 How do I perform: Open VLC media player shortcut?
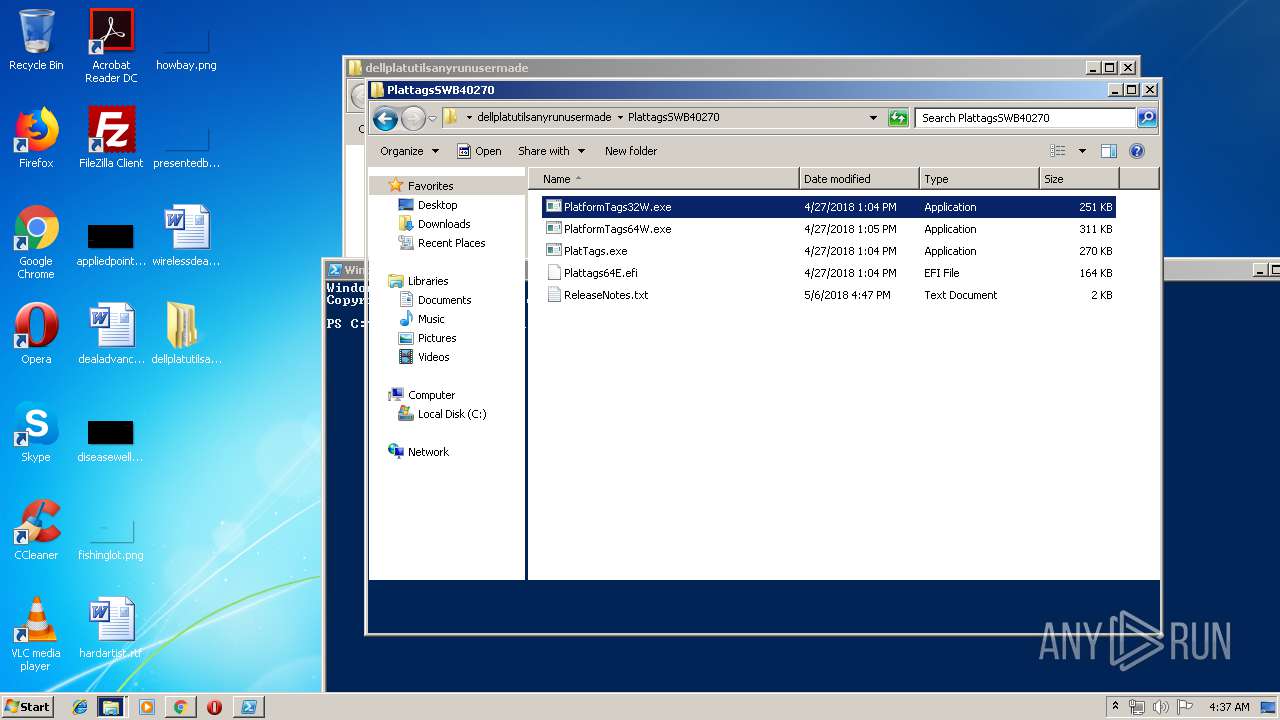tap(36, 634)
